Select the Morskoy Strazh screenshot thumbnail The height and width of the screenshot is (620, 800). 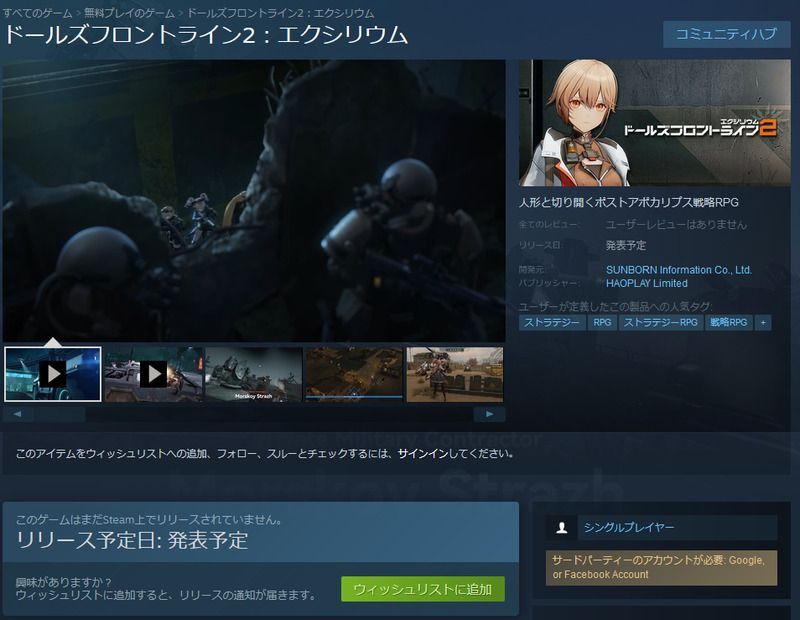pyautogui.click(x=253, y=374)
